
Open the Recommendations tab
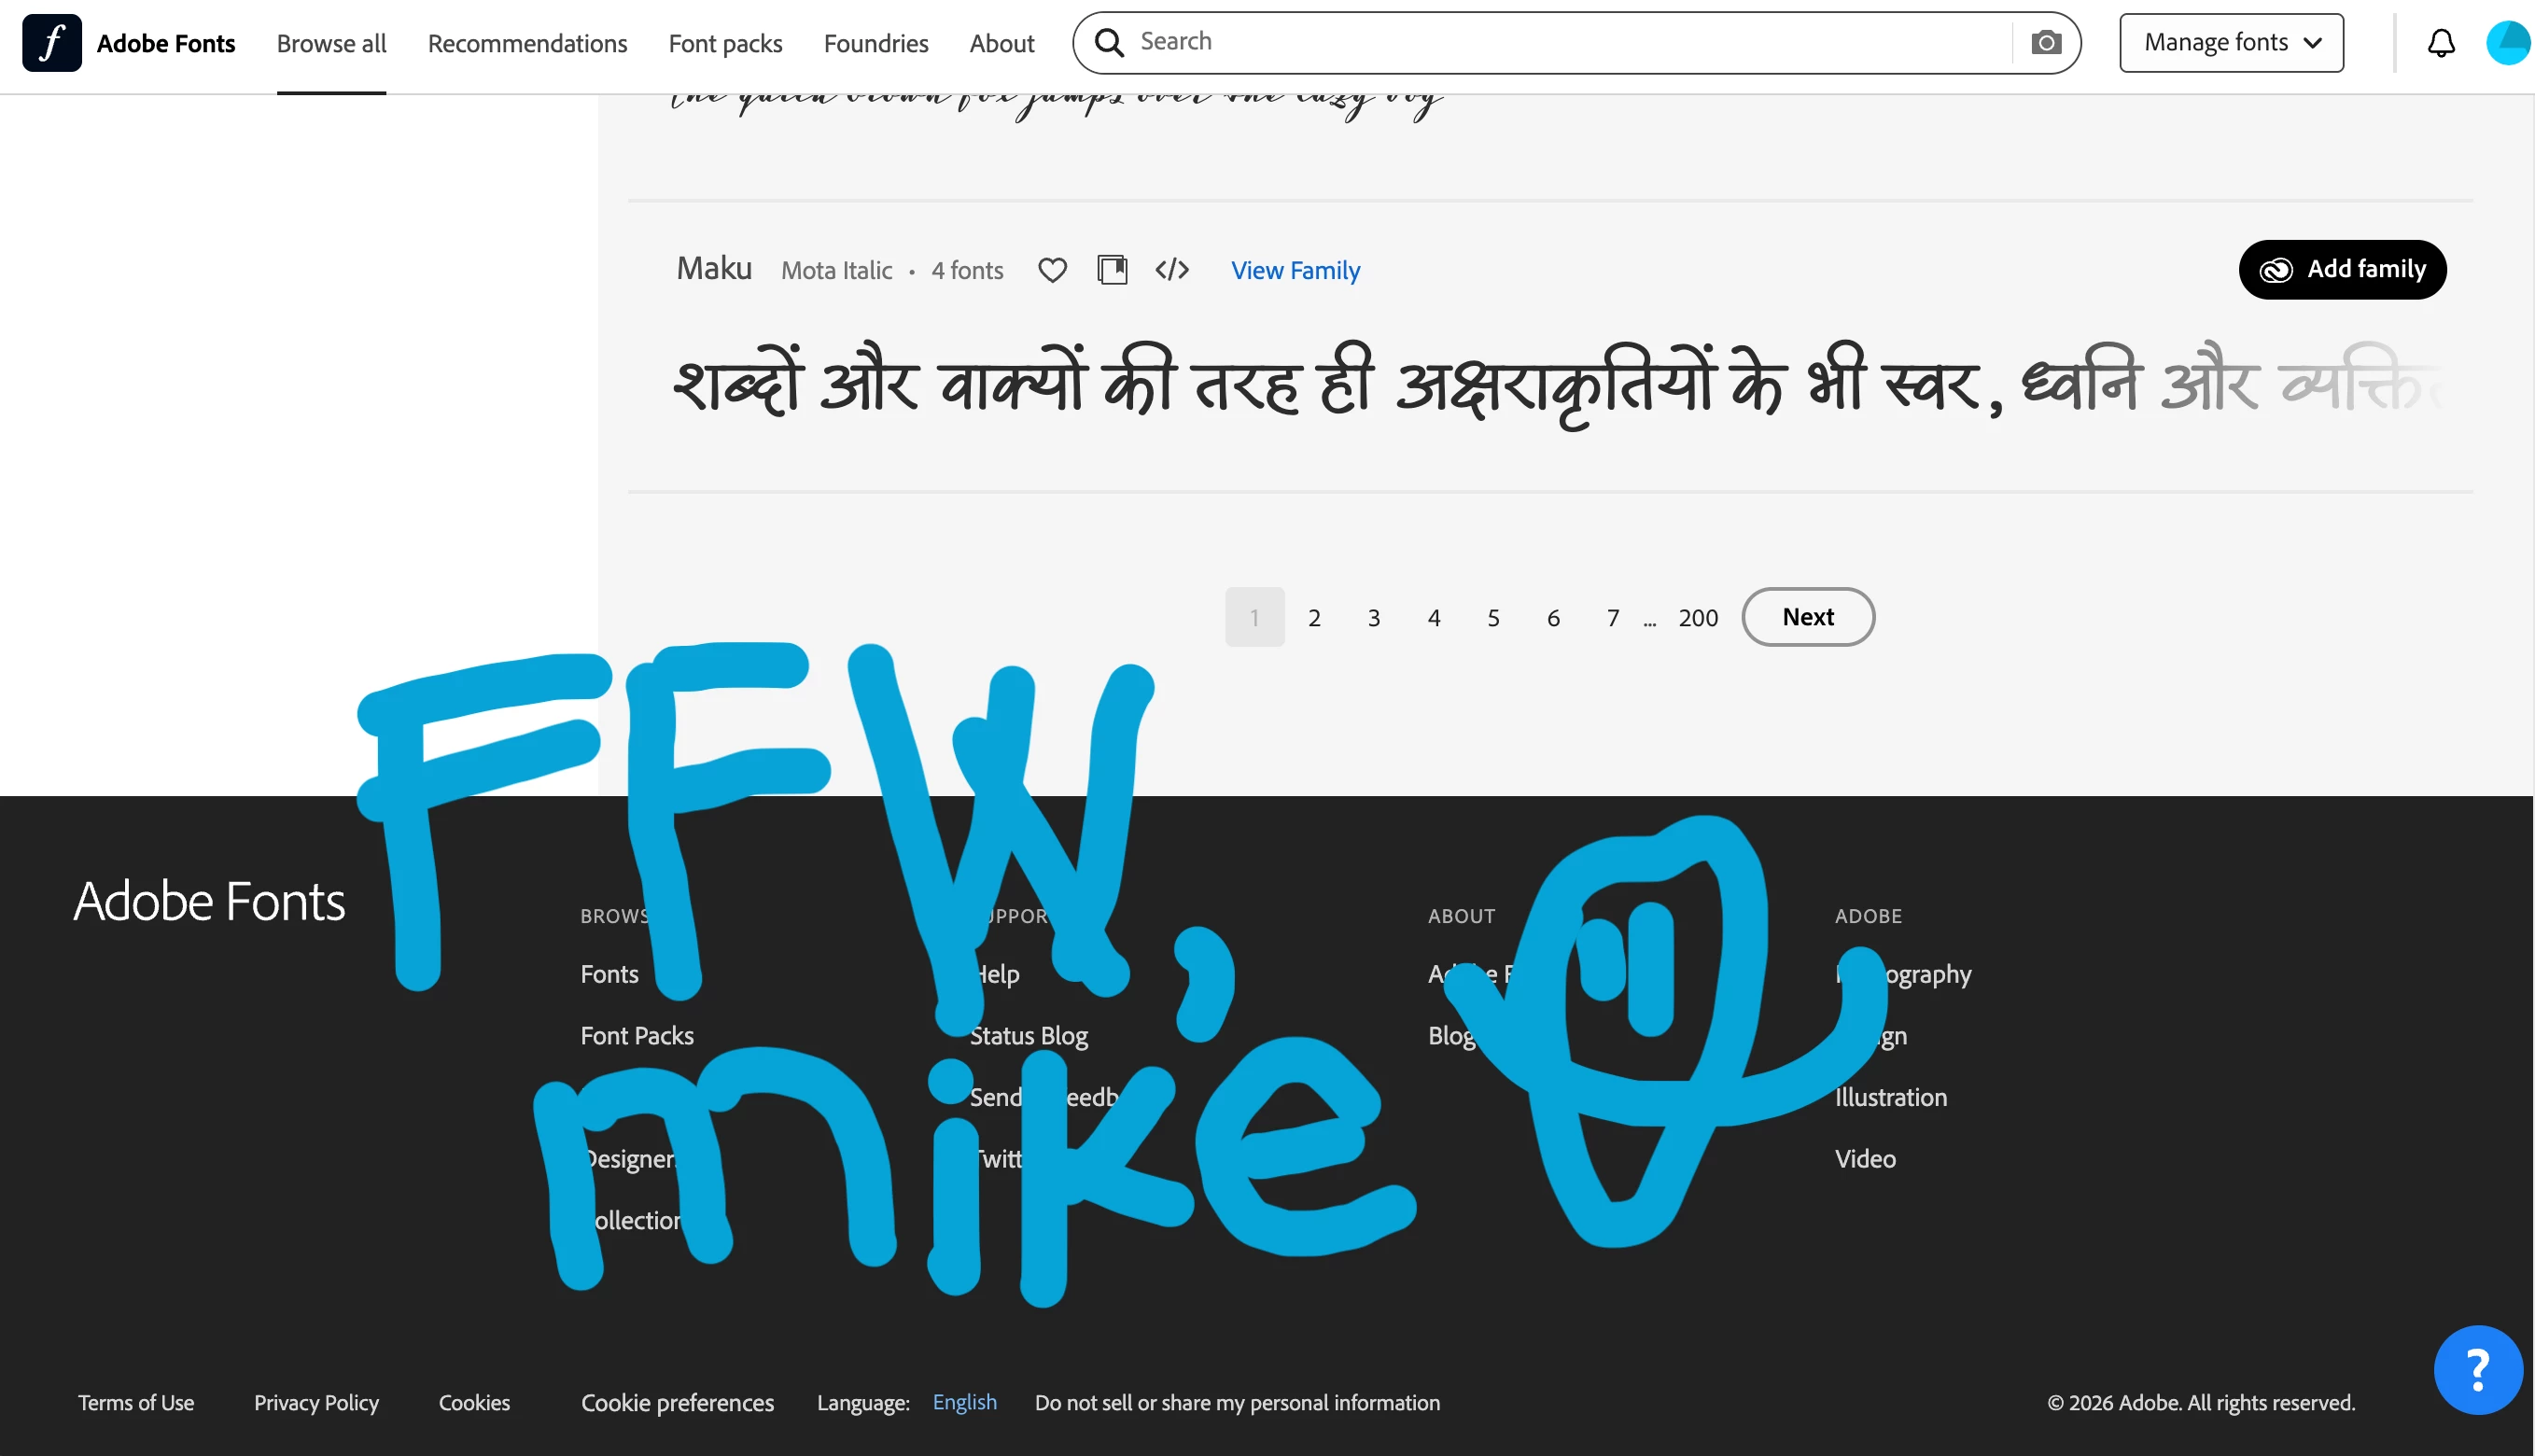[527, 44]
